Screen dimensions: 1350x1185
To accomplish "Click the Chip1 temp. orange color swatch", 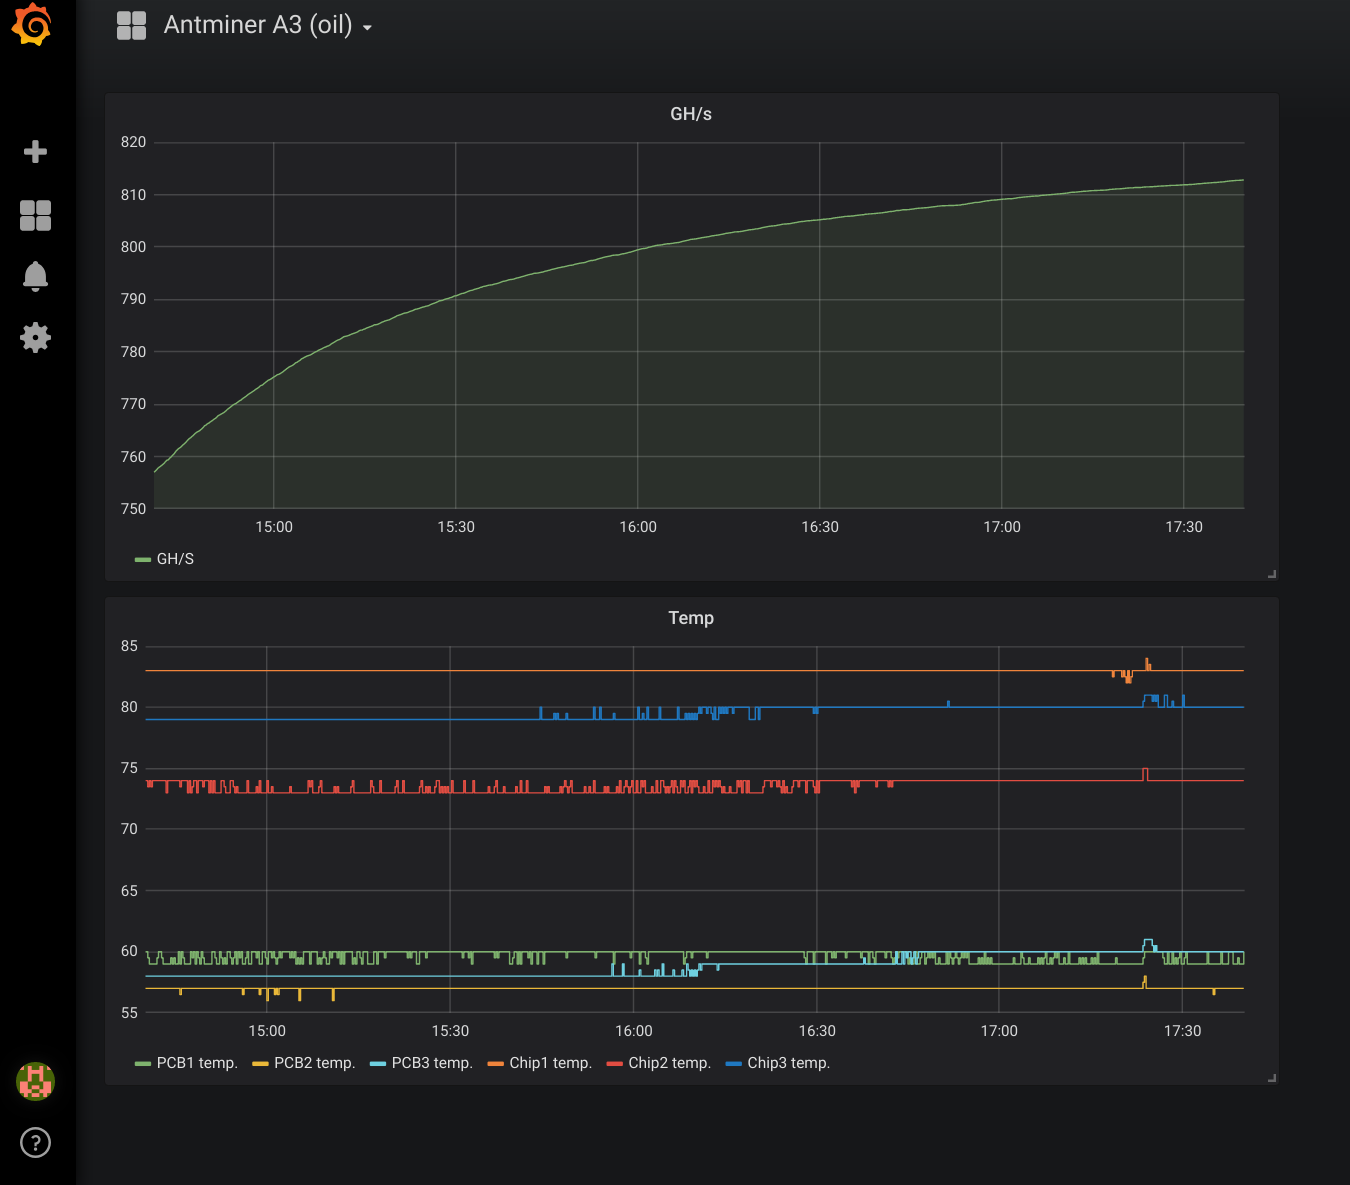I will [496, 1064].
